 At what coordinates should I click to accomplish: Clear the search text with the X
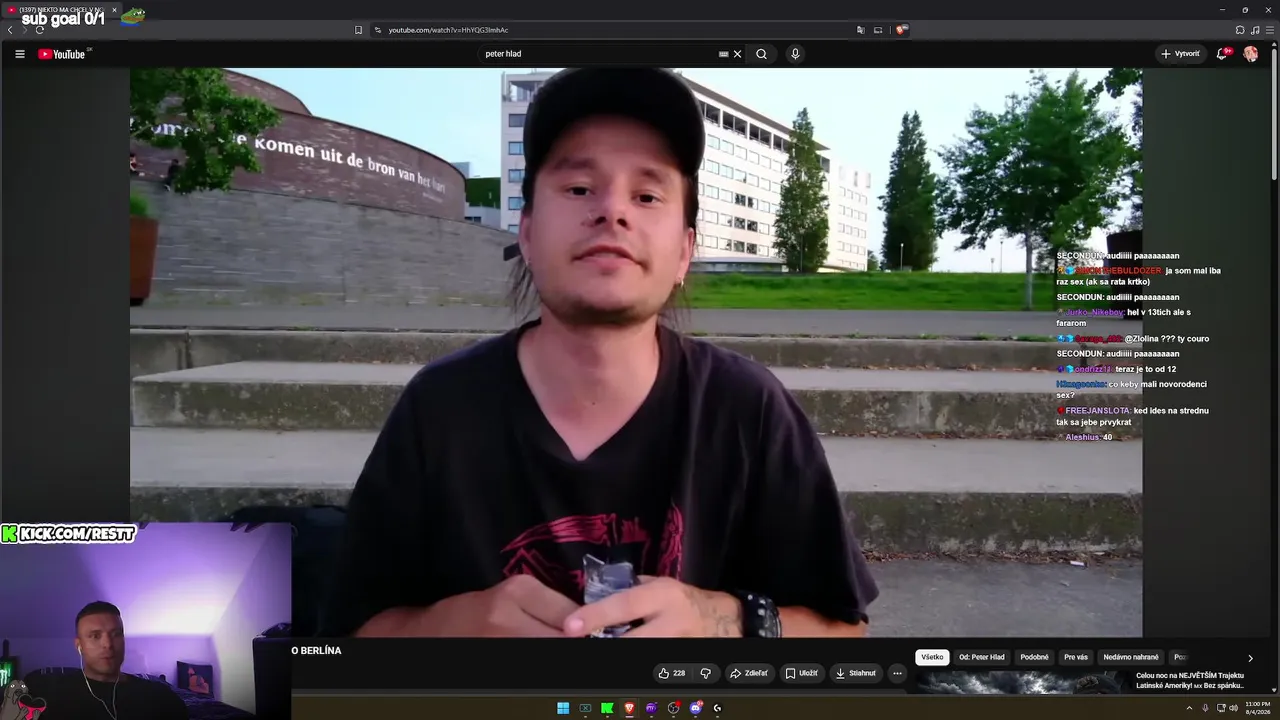[738, 54]
